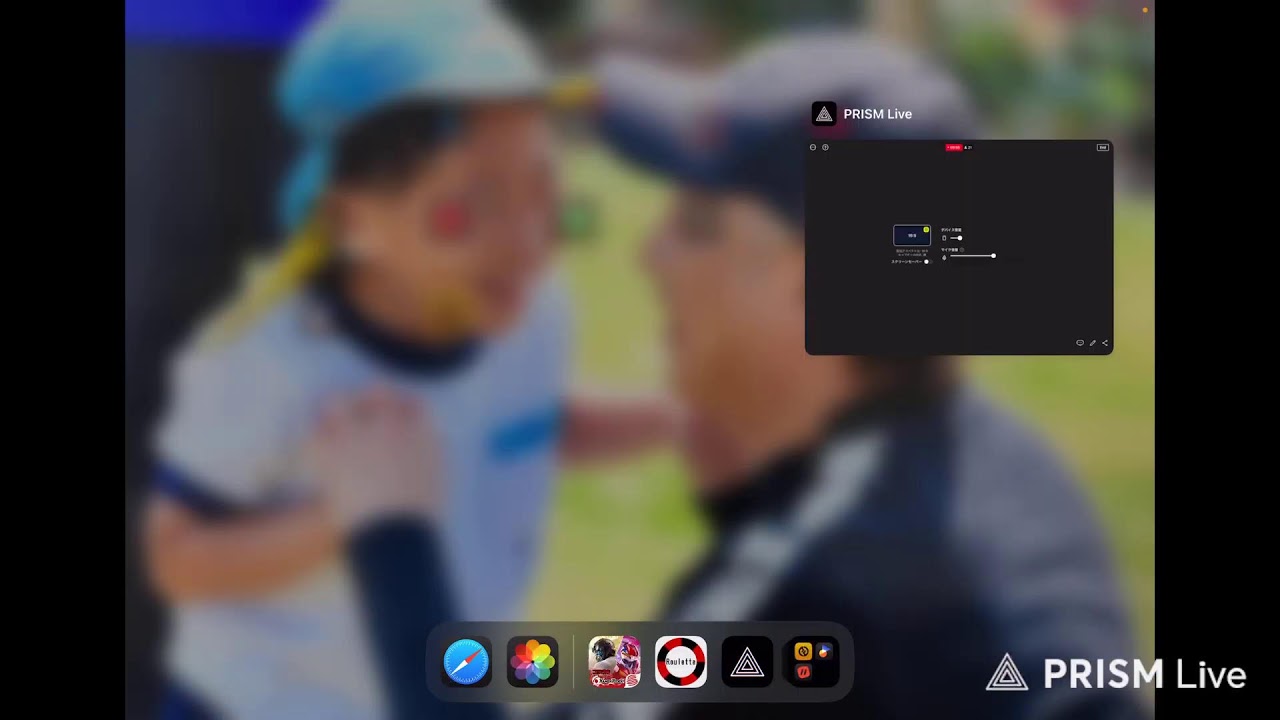Click the round icon left of info icon
Image resolution: width=1280 pixels, height=720 pixels.
pyautogui.click(x=813, y=147)
